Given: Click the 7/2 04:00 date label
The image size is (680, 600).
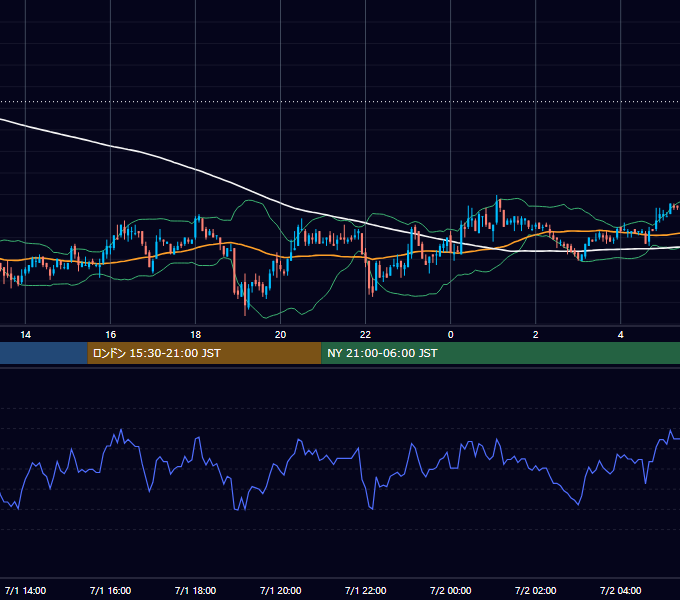Looking at the screenshot, I should click(x=621, y=591).
